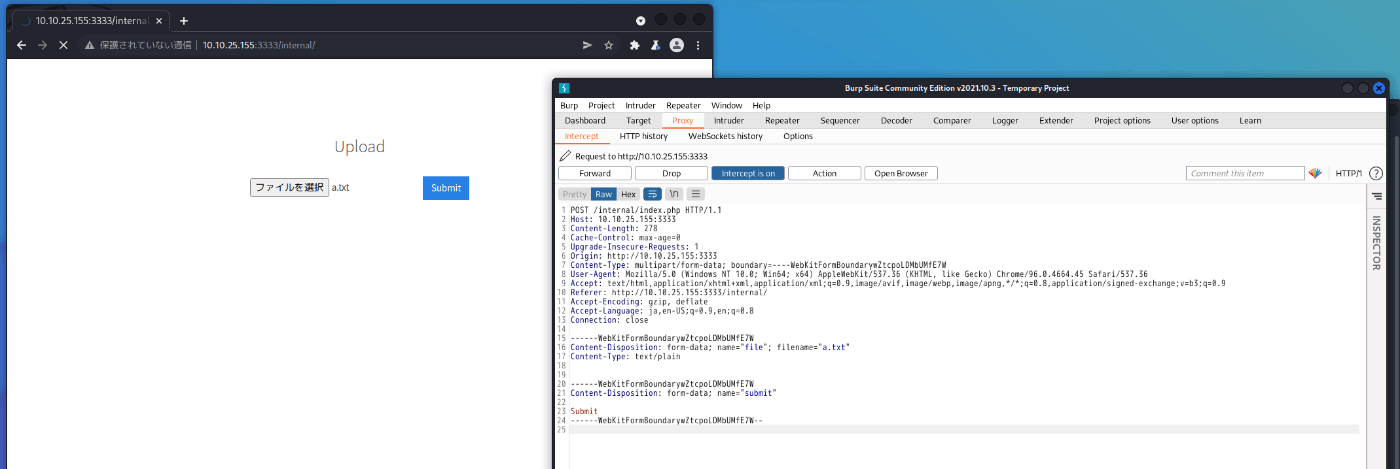Open the Chrome profile avatar
This screenshot has width=1400, height=469.
[x=677, y=45]
